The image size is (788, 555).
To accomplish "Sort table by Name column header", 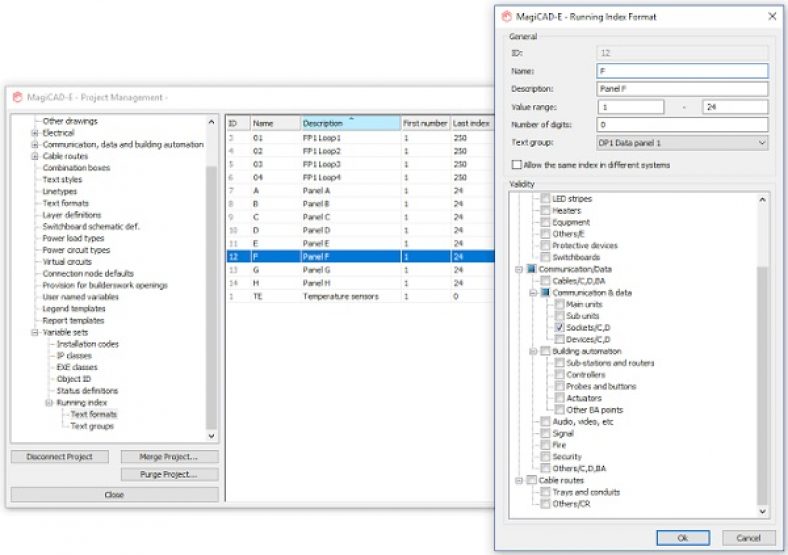I will pyautogui.click(x=275, y=123).
